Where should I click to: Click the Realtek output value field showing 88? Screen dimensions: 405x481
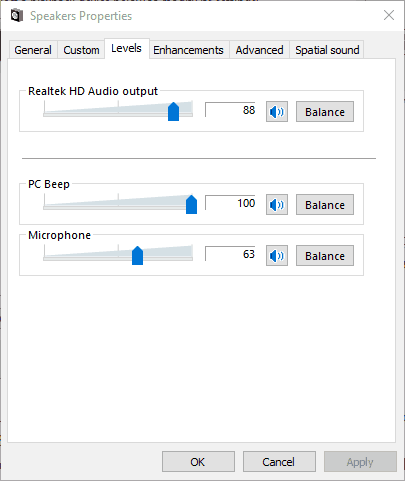click(x=230, y=110)
